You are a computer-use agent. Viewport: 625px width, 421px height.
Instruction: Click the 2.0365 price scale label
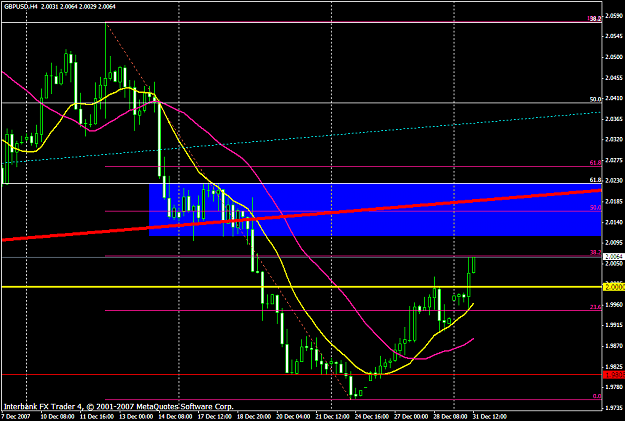[x=614, y=119]
